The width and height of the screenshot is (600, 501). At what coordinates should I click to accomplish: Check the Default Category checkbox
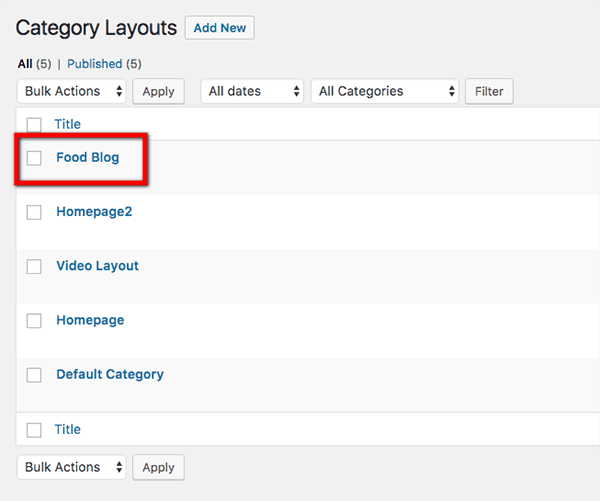click(34, 375)
